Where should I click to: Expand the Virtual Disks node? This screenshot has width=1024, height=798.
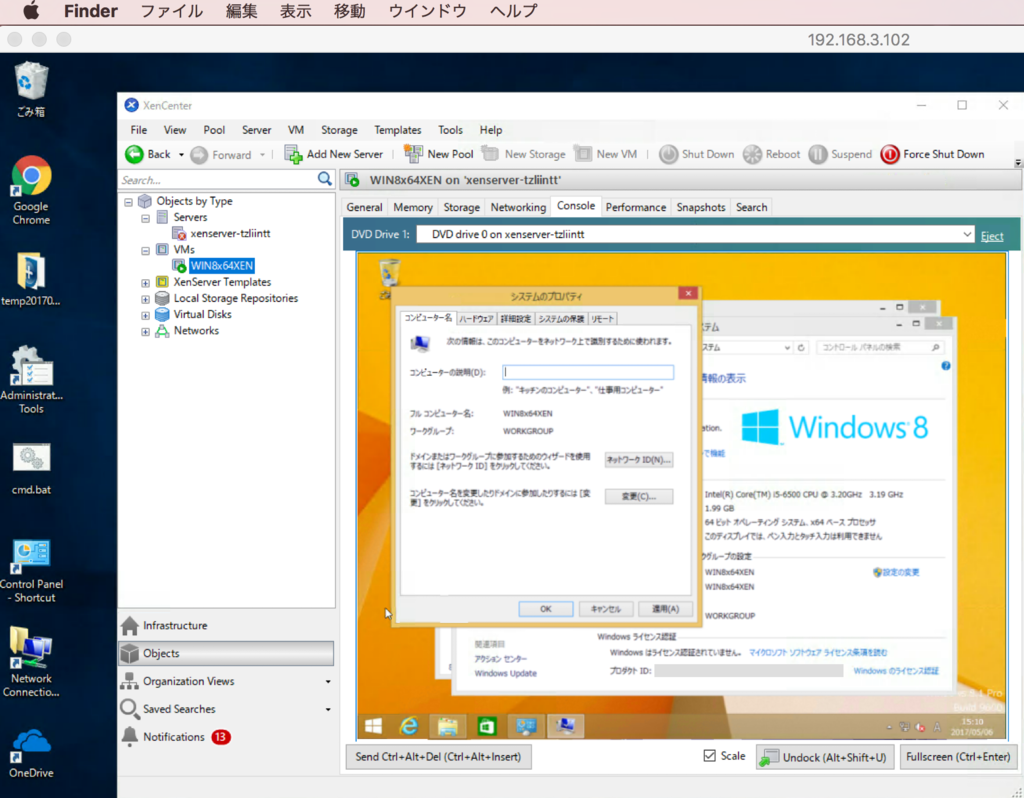[146, 315]
